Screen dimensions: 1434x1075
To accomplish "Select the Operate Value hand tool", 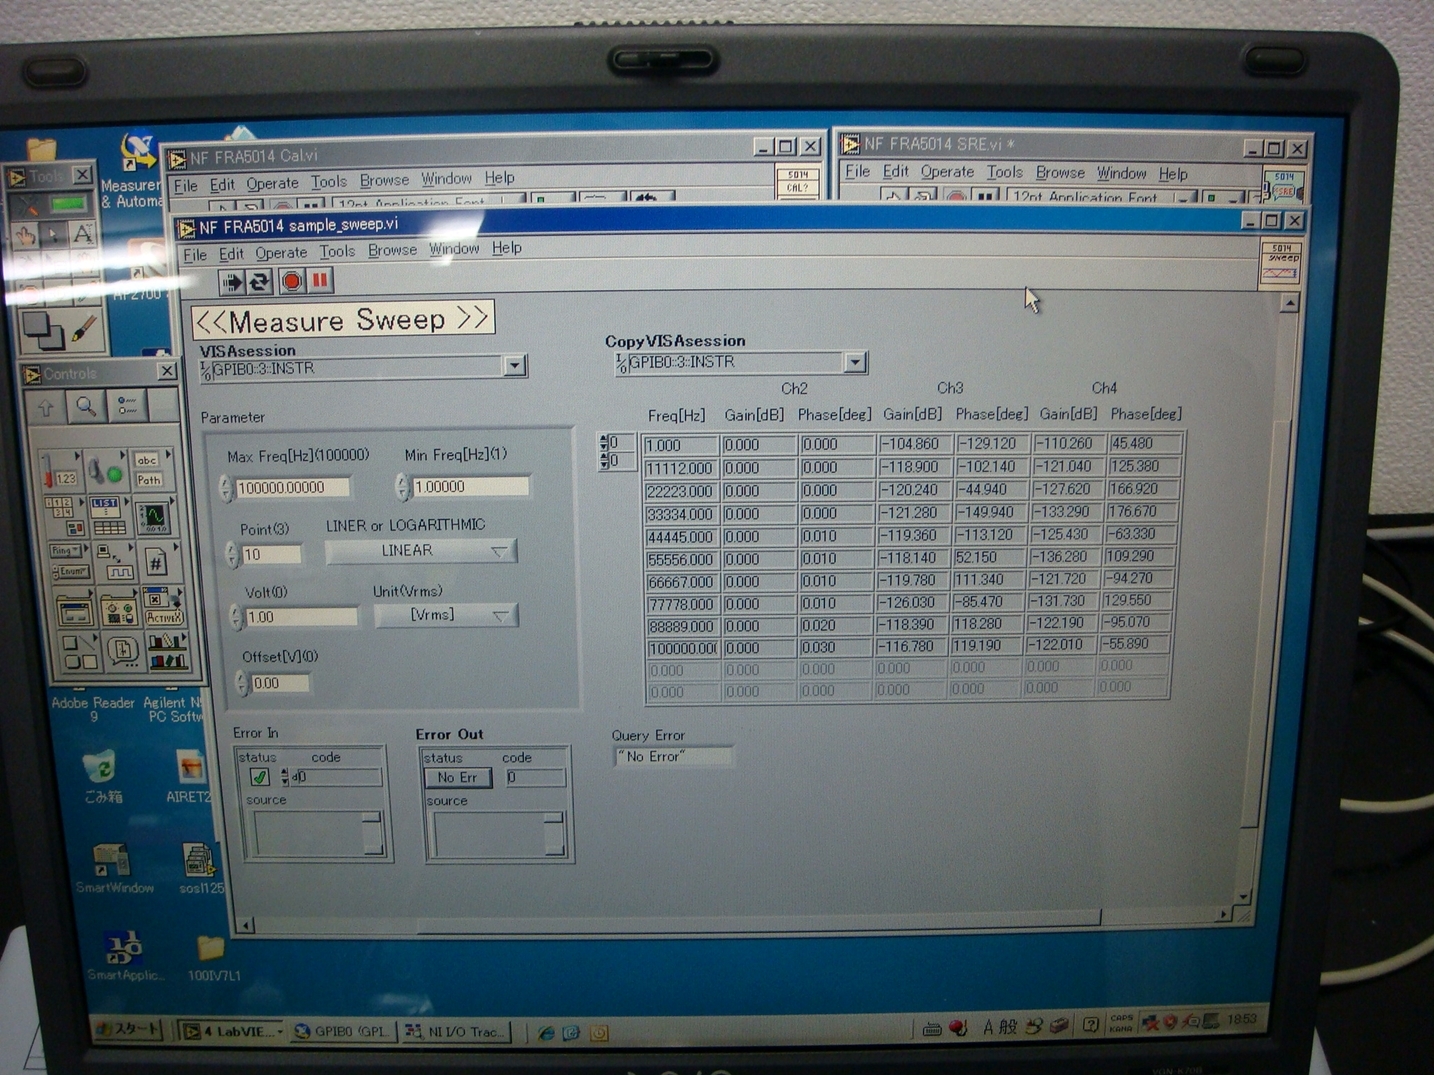I will click(x=25, y=236).
